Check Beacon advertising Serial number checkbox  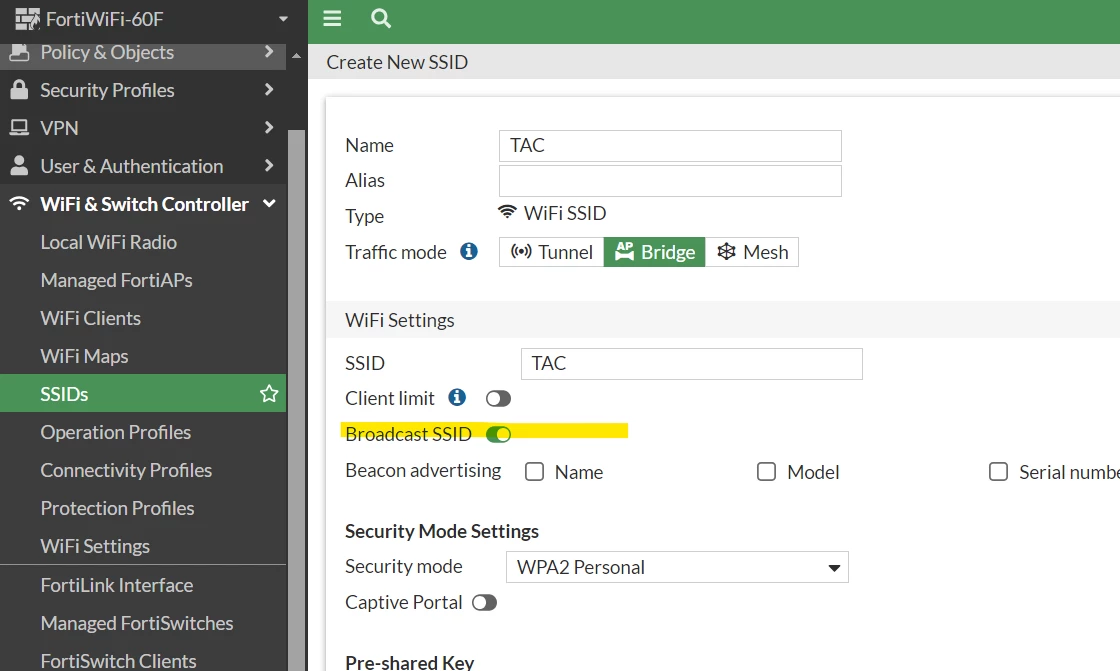pyautogui.click(x=999, y=472)
